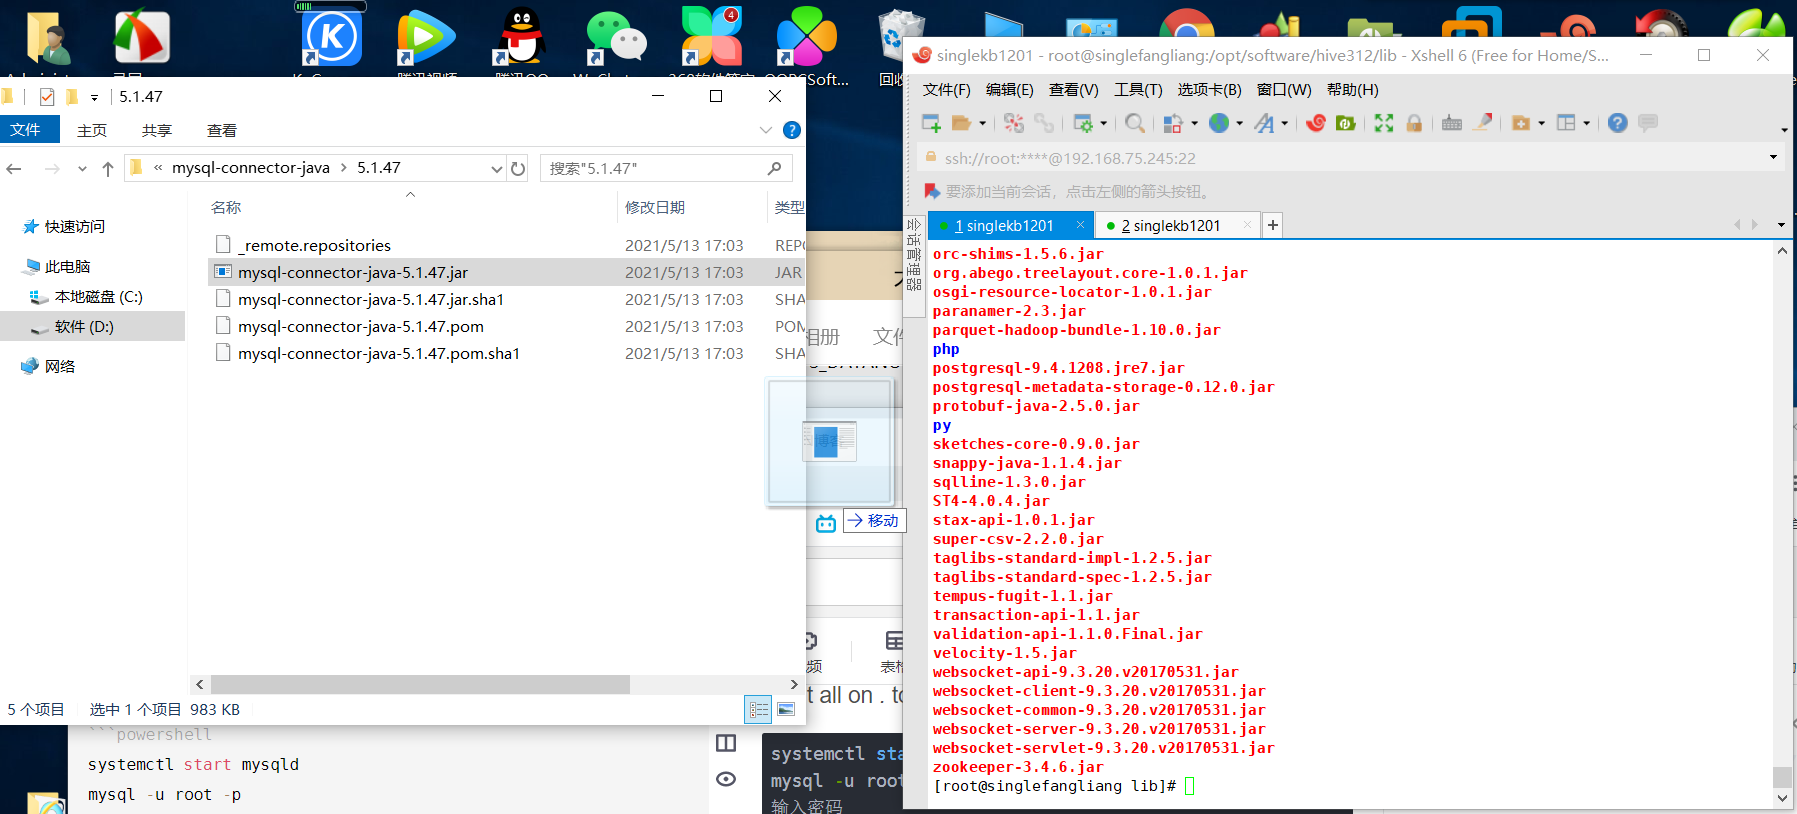Open dropdown next to Xshell open folder icon
1797x814 pixels.
pos(982,124)
